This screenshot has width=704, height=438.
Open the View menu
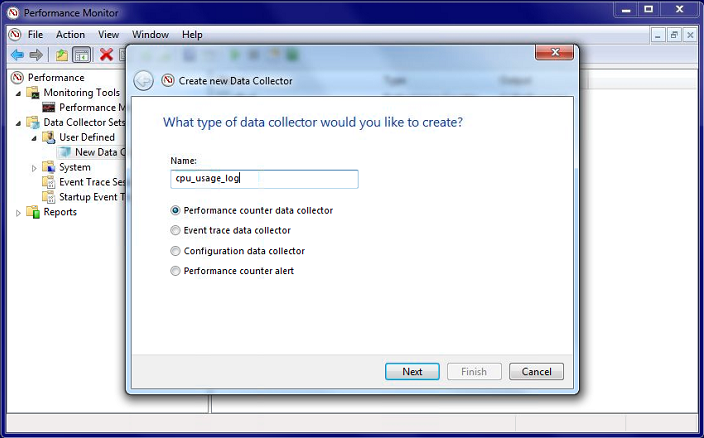point(109,35)
